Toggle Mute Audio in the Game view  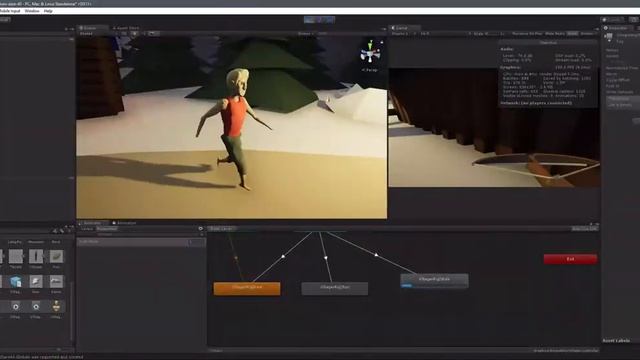click(555, 33)
